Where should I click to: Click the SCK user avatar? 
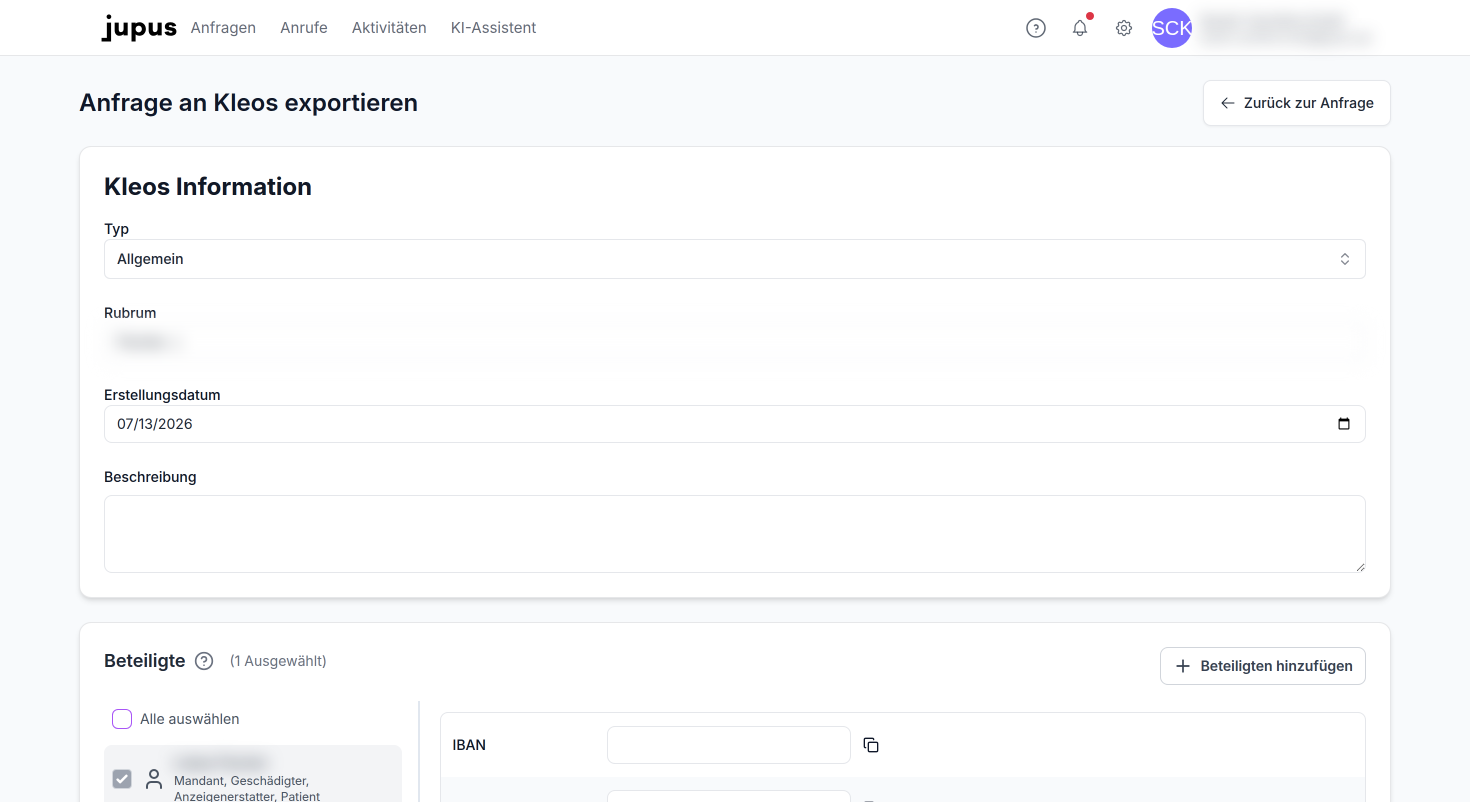[1172, 28]
